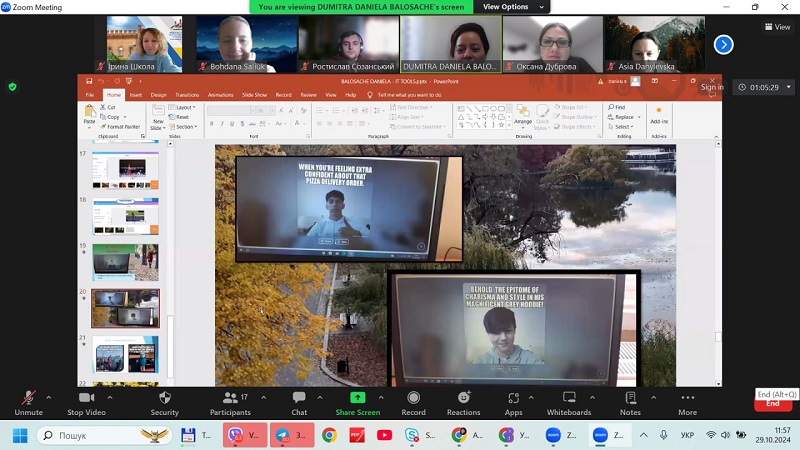
Task: Click Format Painter in the ribbon
Action: [x=120, y=127]
